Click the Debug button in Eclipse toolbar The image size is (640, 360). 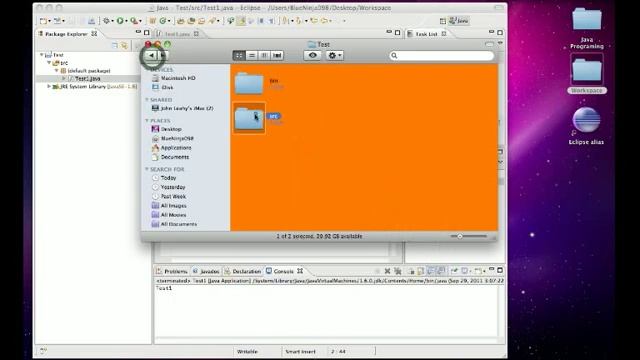coord(107,20)
